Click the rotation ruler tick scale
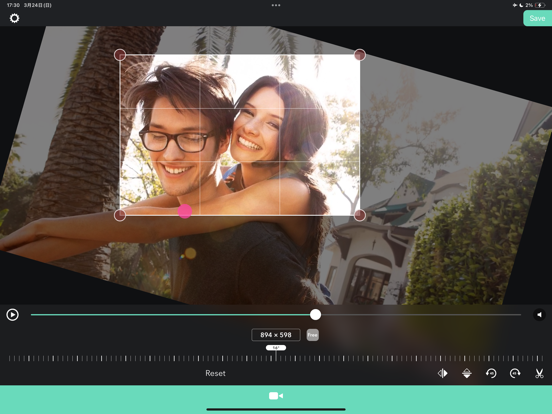This screenshot has height=414, width=552. 276,358
